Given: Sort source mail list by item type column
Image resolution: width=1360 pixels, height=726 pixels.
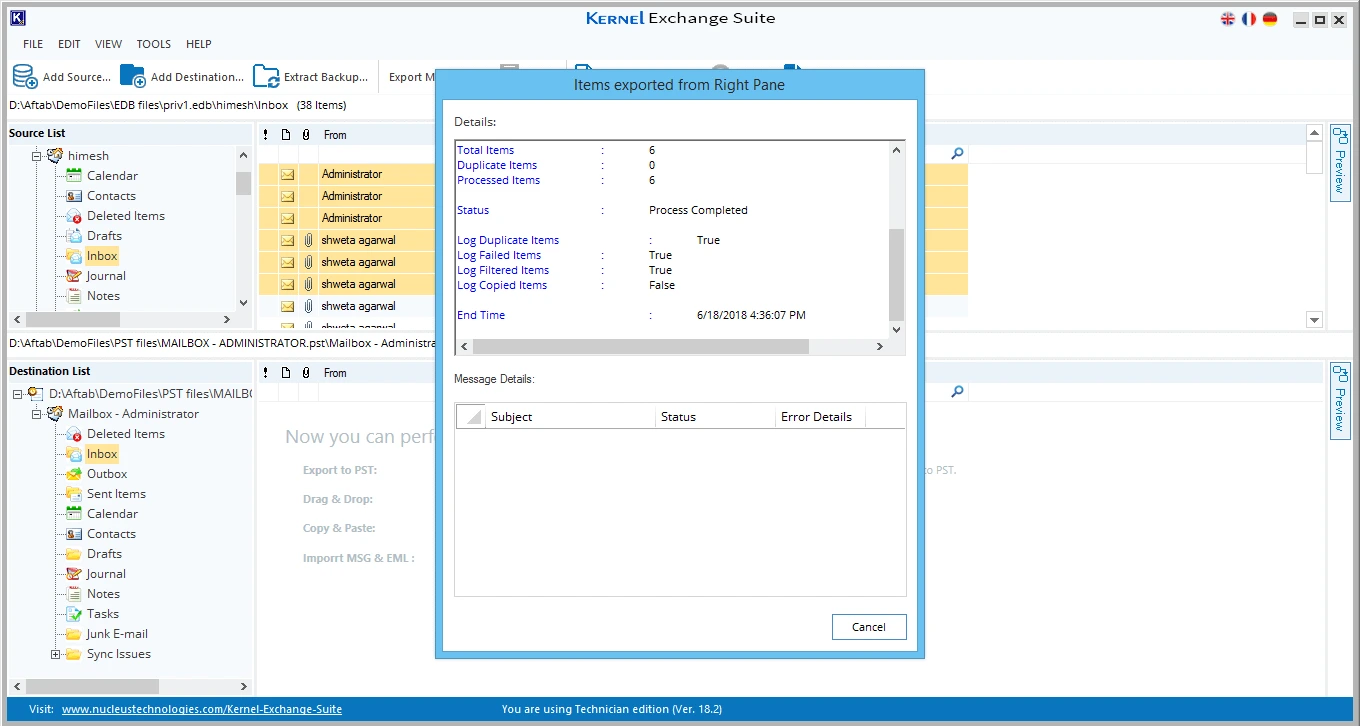Looking at the screenshot, I should coord(286,135).
